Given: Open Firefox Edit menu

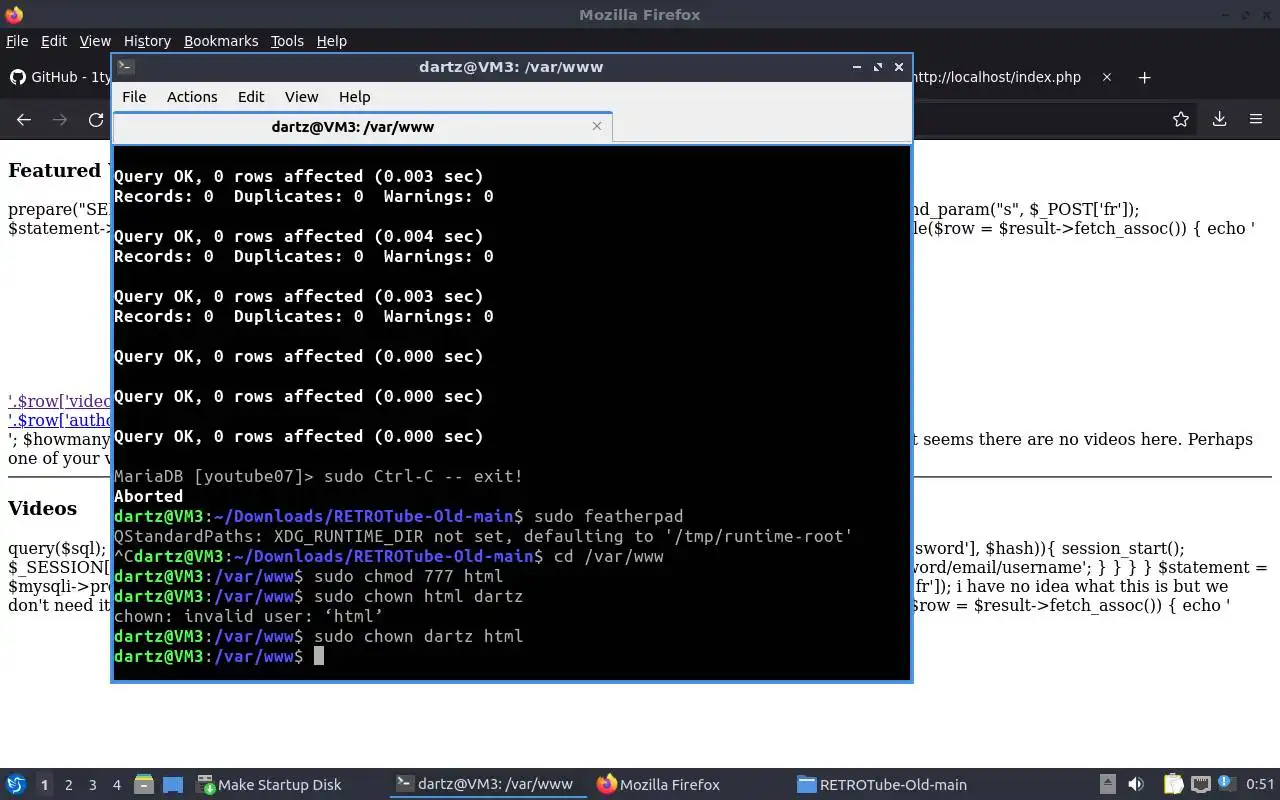Looking at the screenshot, I should coord(54,41).
